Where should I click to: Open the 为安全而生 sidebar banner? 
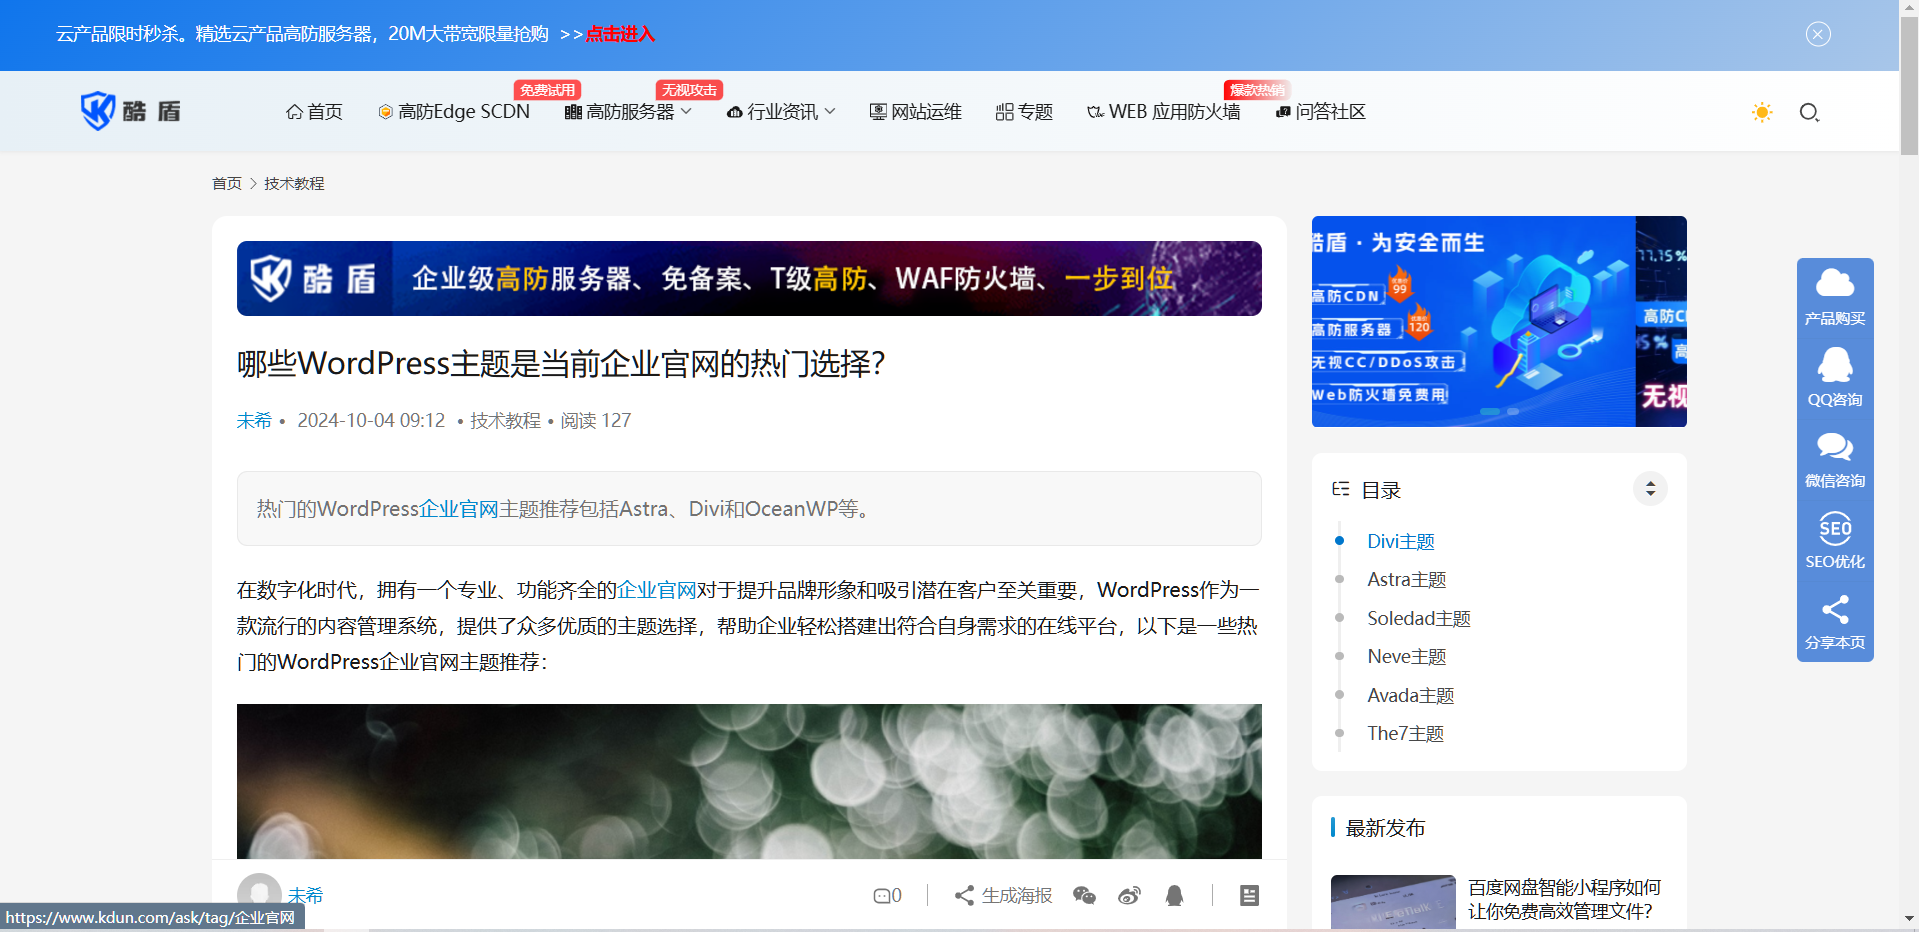click(x=1499, y=321)
